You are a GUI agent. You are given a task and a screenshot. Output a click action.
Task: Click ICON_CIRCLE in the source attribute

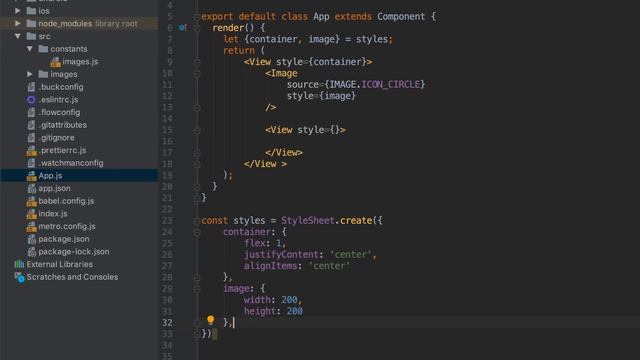pyautogui.click(x=391, y=84)
